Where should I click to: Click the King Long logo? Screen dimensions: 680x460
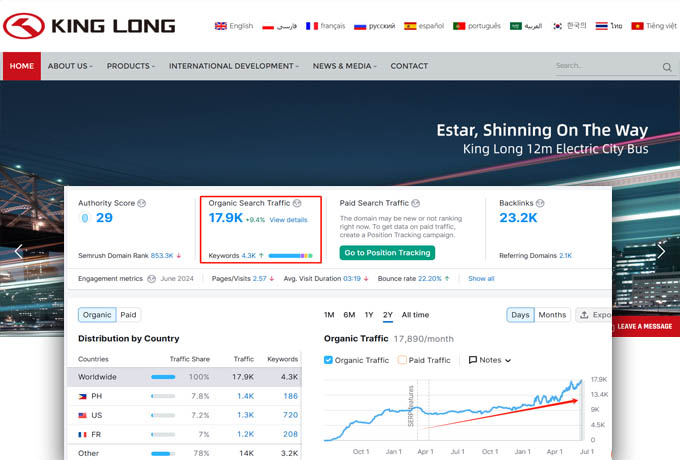click(x=89, y=26)
